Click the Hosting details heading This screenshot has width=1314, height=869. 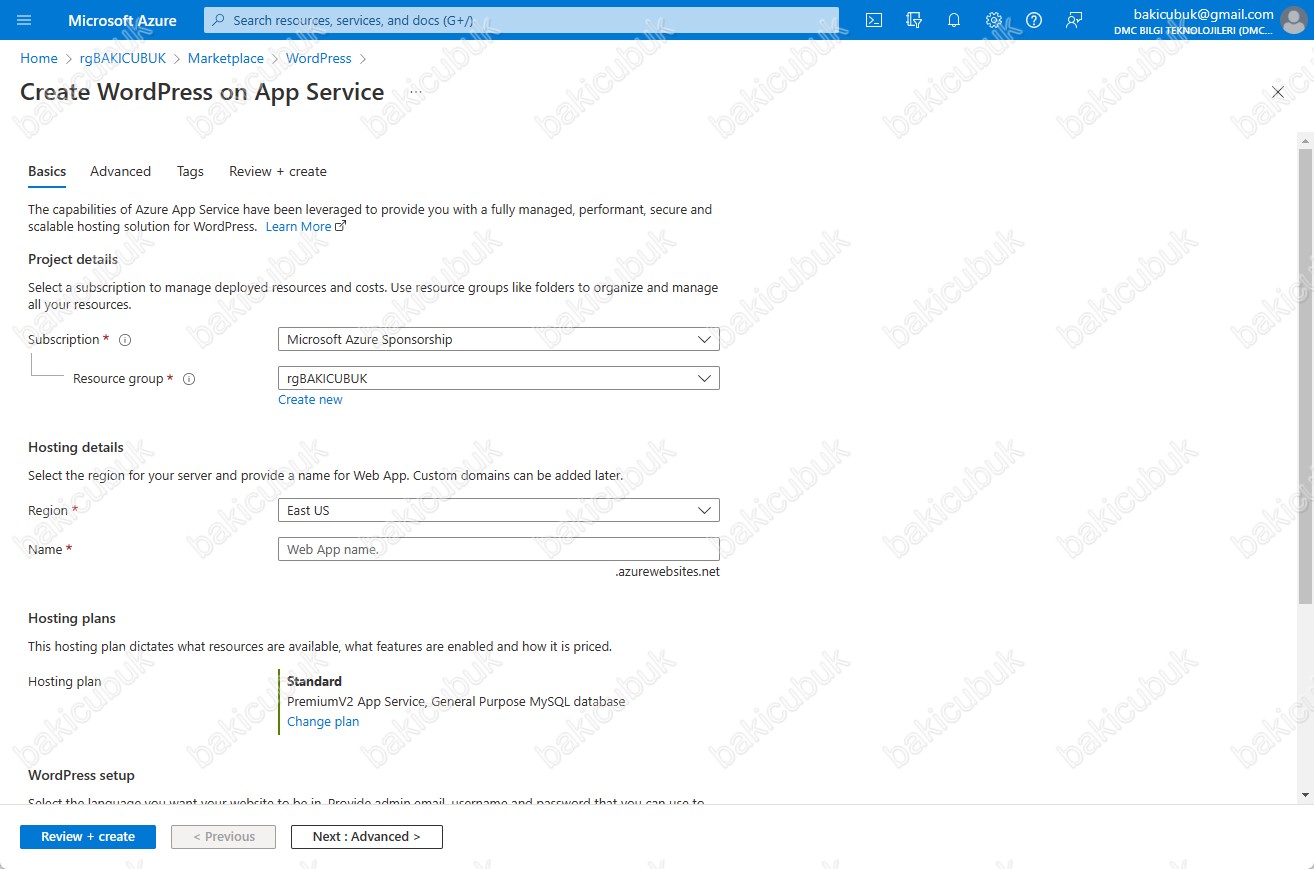pyautogui.click(x=76, y=448)
